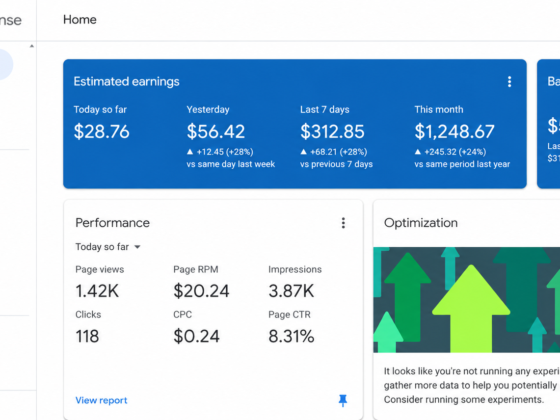560x420 pixels.
Task: Select yesterday's earnings value $56.42
Action: (x=216, y=131)
